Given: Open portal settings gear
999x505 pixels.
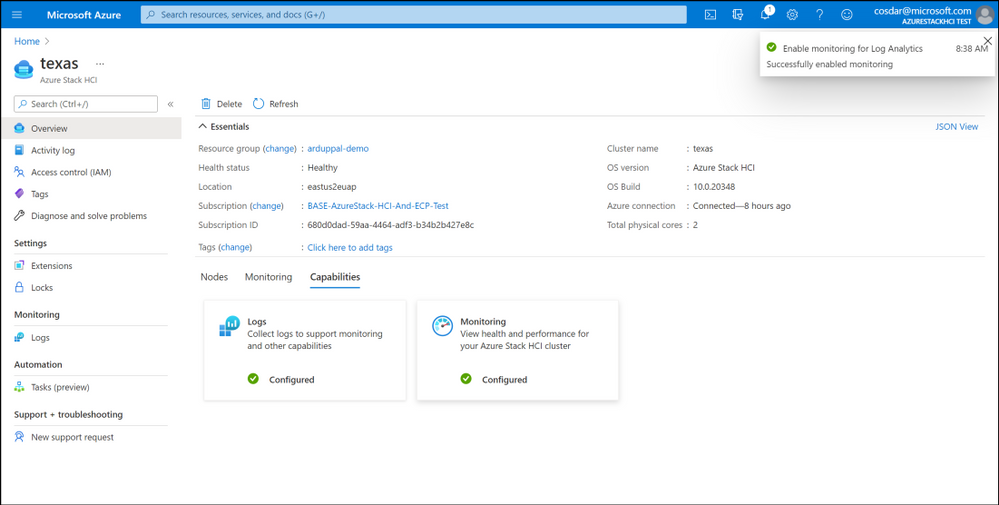Looking at the screenshot, I should 792,15.
